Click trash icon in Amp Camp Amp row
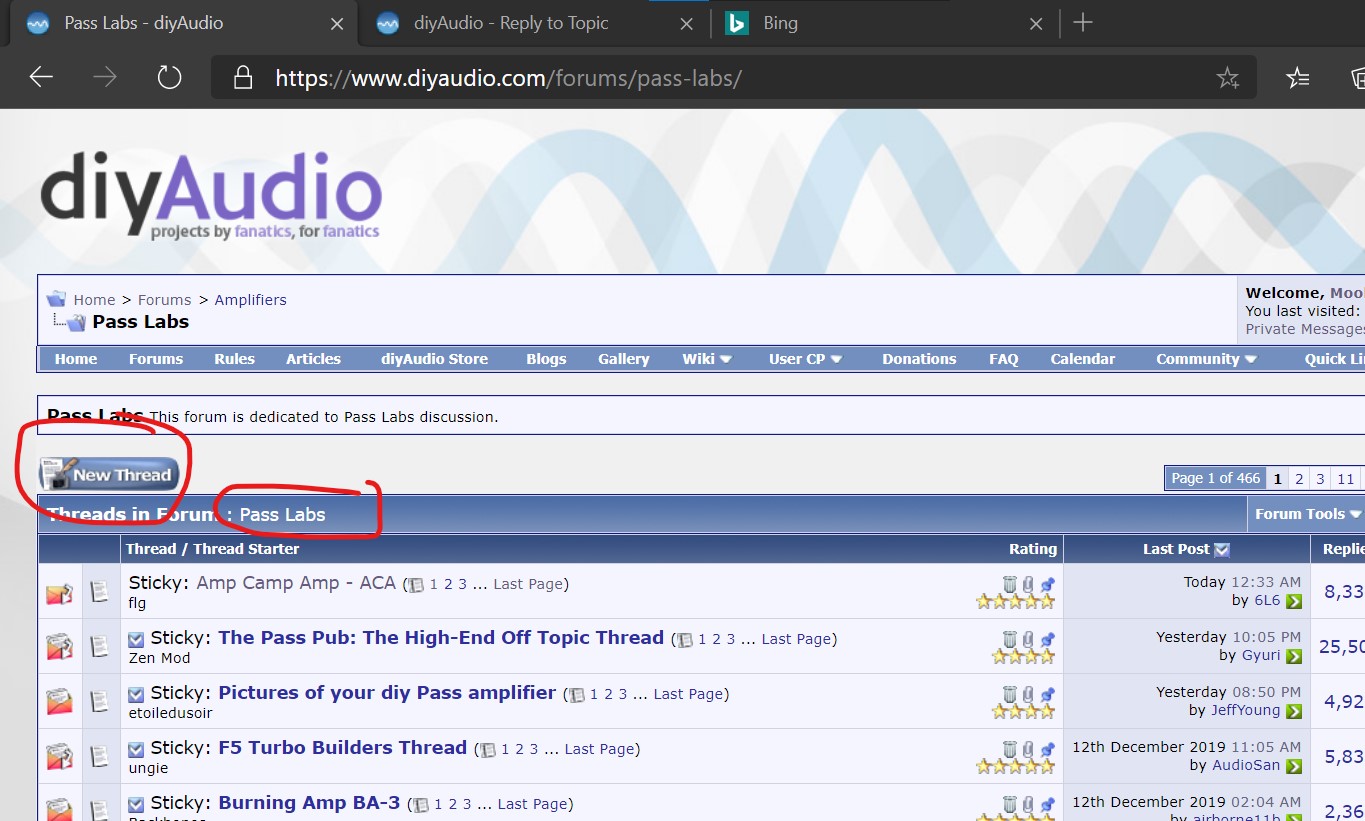The width and height of the screenshot is (1365, 821). (x=1010, y=584)
